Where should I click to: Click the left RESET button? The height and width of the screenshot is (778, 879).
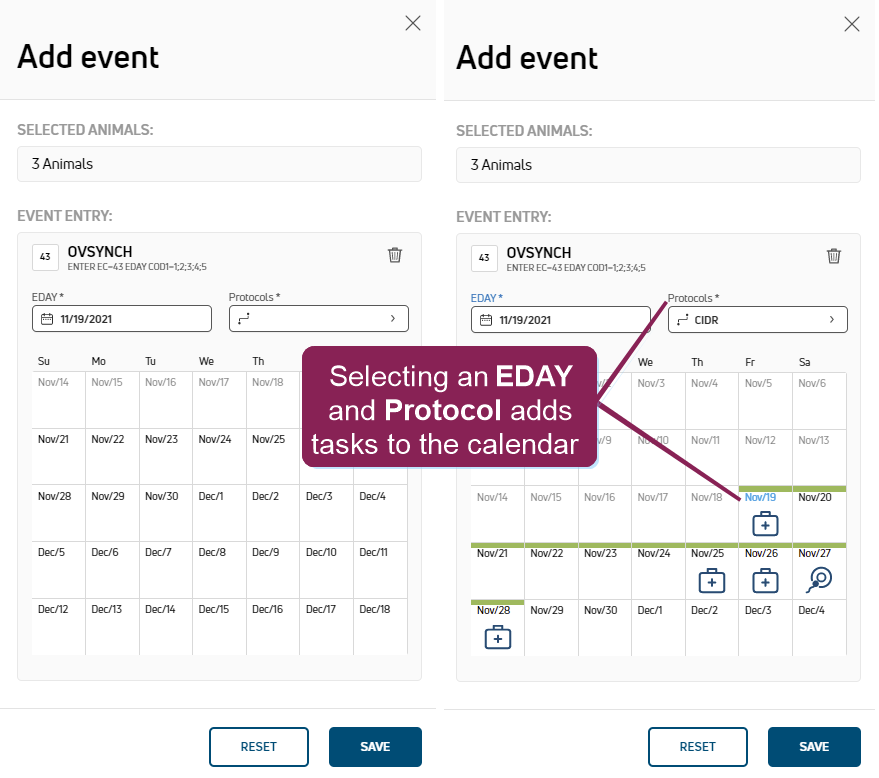pyautogui.click(x=258, y=746)
